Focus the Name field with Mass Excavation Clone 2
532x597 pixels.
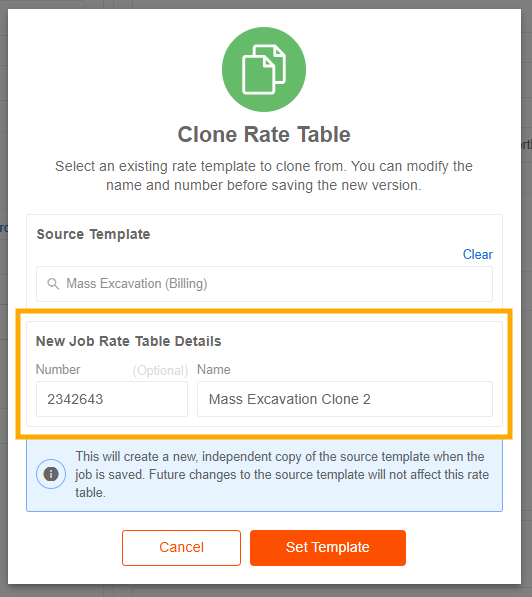[x=345, y=399]
